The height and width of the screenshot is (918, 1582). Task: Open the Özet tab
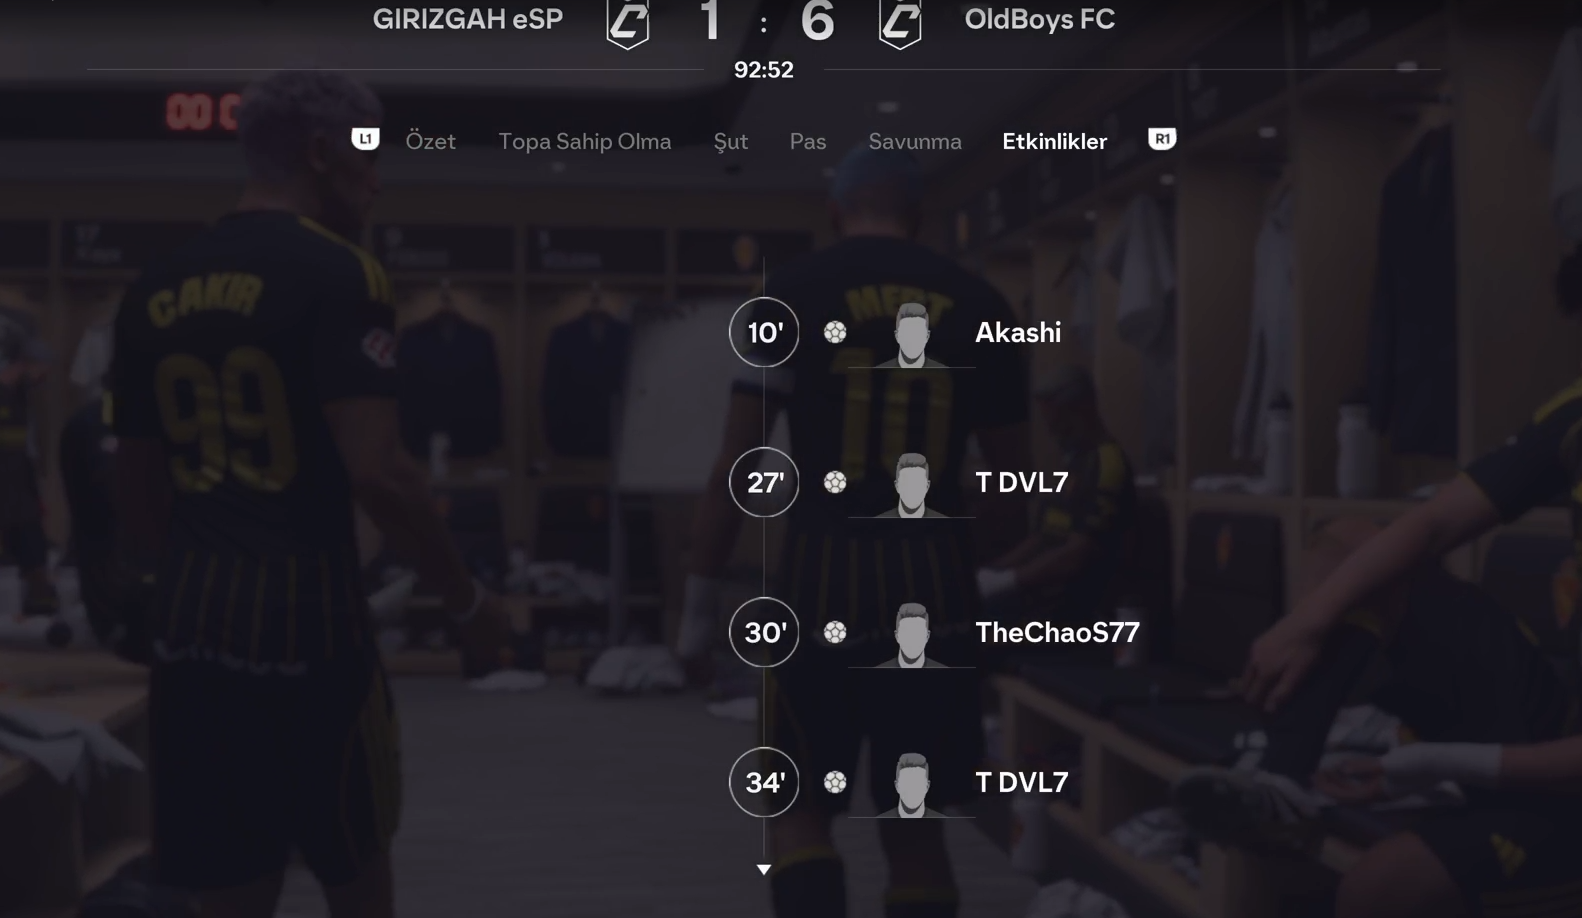[x=430, y=141]
